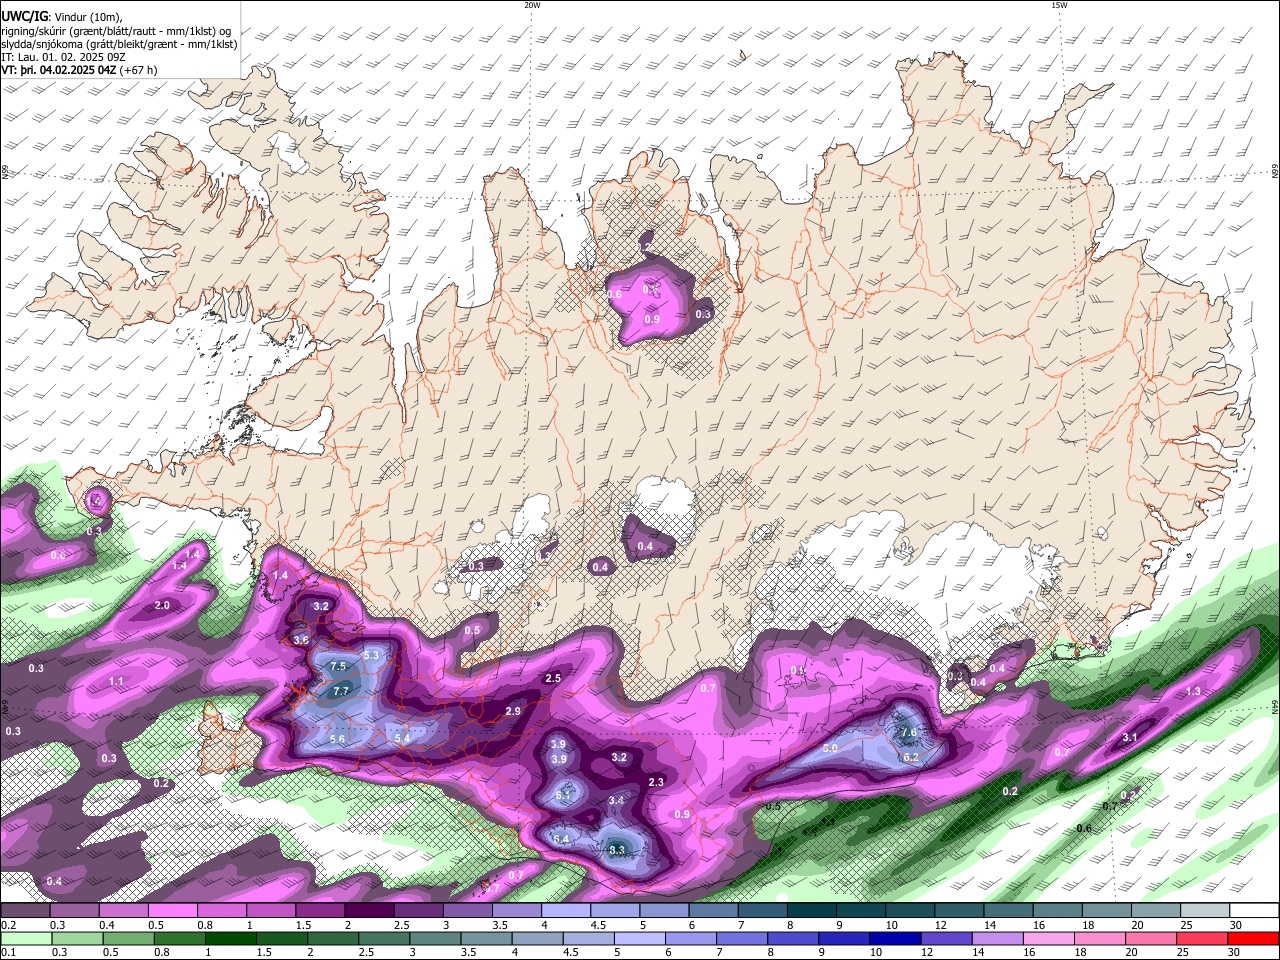Click the 'rigning/skúrir' legend description line
The height and width of the screenshot is (960, 1280).
[x=116, y=31]
